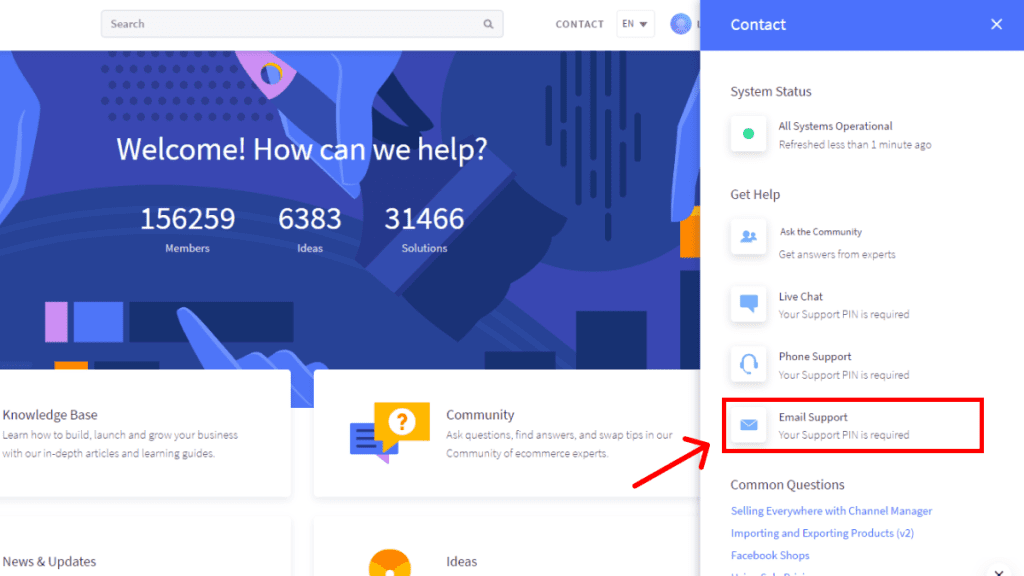
Task: Follow the Facebook Shops link
Action: tap(770, 555)
